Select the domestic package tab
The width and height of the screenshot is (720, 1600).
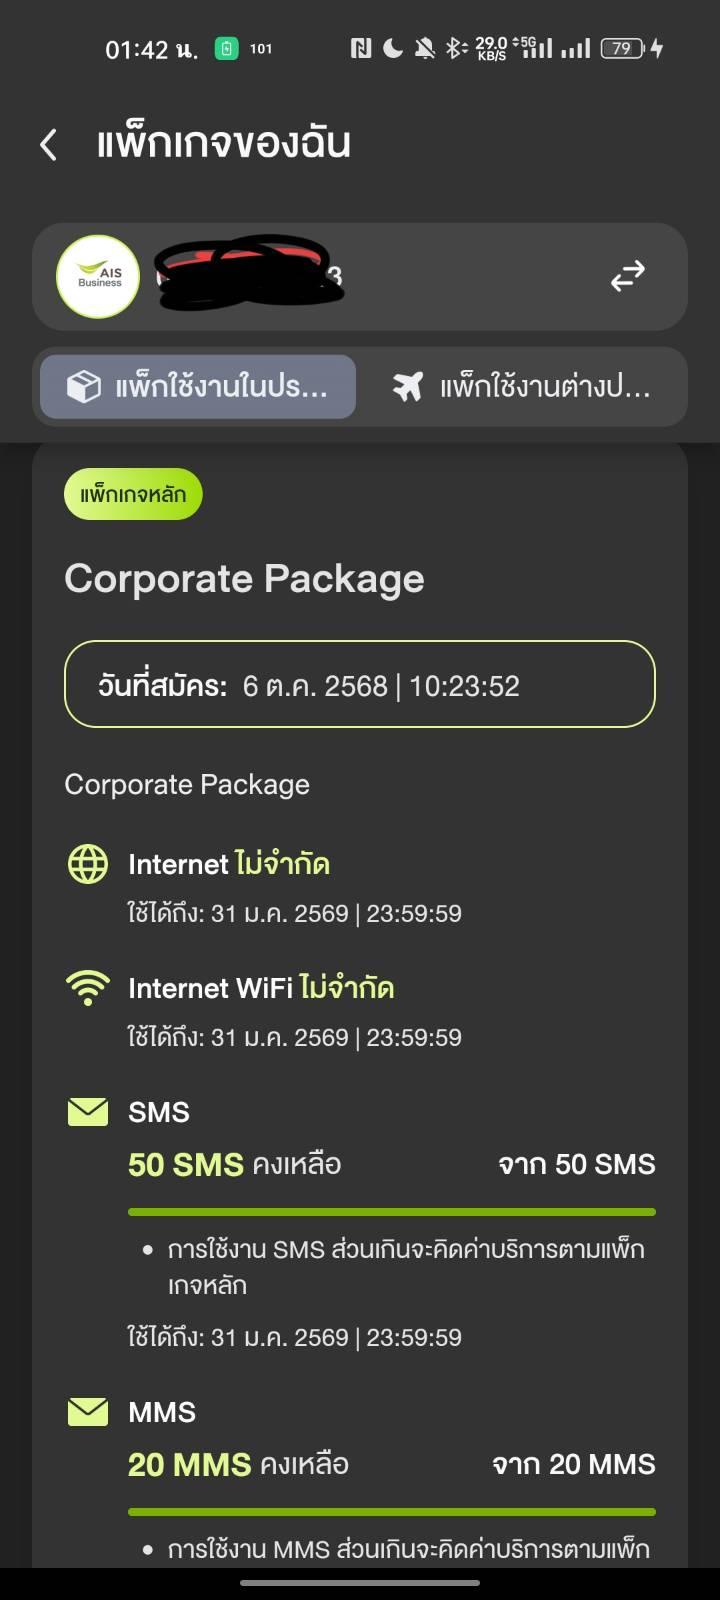point(198,386)
